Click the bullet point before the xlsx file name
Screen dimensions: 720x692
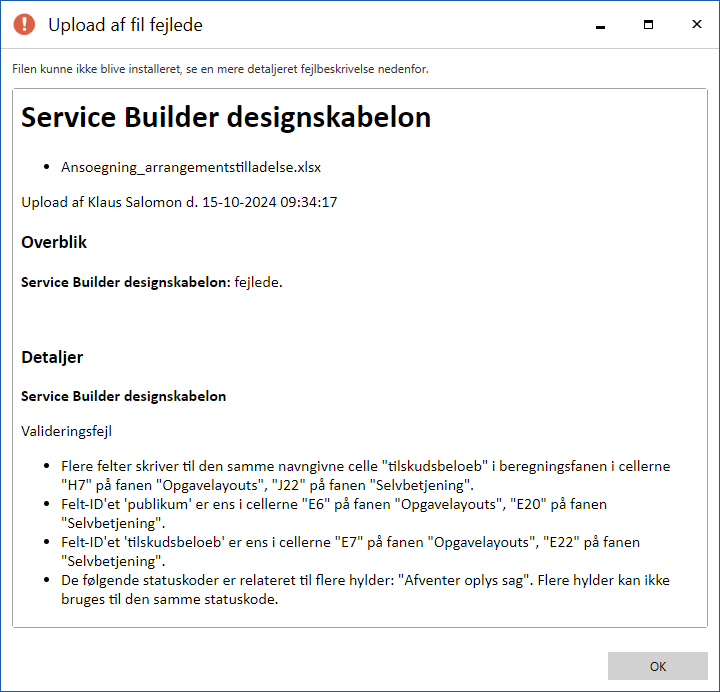coord(47,167)
